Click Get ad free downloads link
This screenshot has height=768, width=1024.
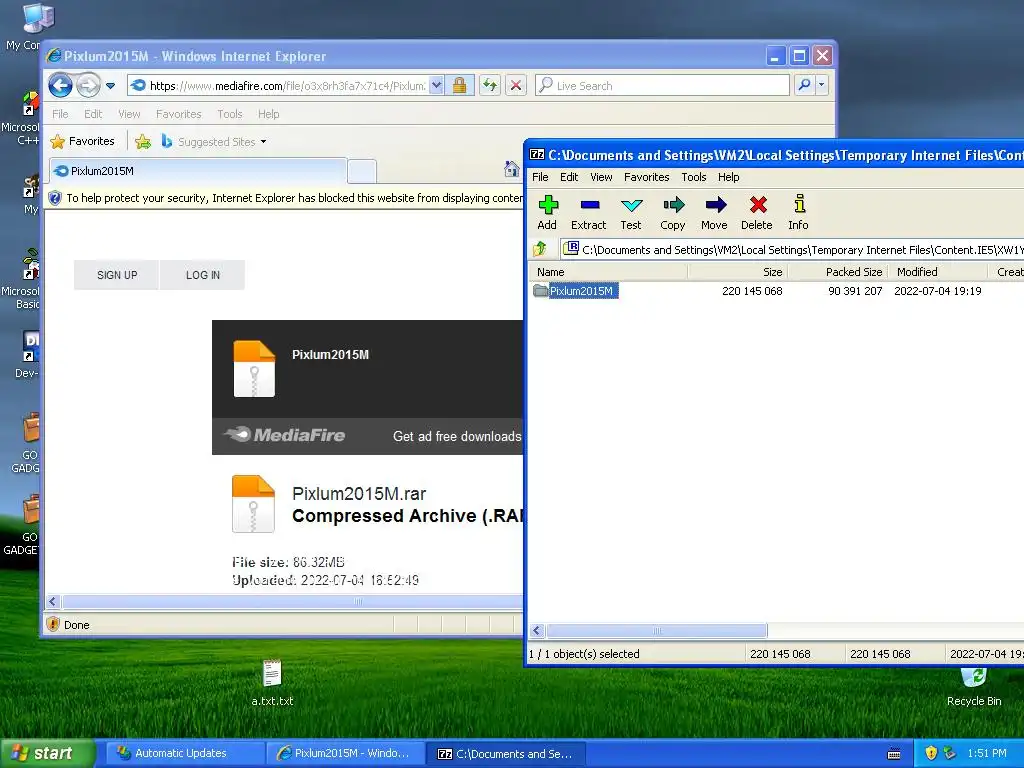457,436
